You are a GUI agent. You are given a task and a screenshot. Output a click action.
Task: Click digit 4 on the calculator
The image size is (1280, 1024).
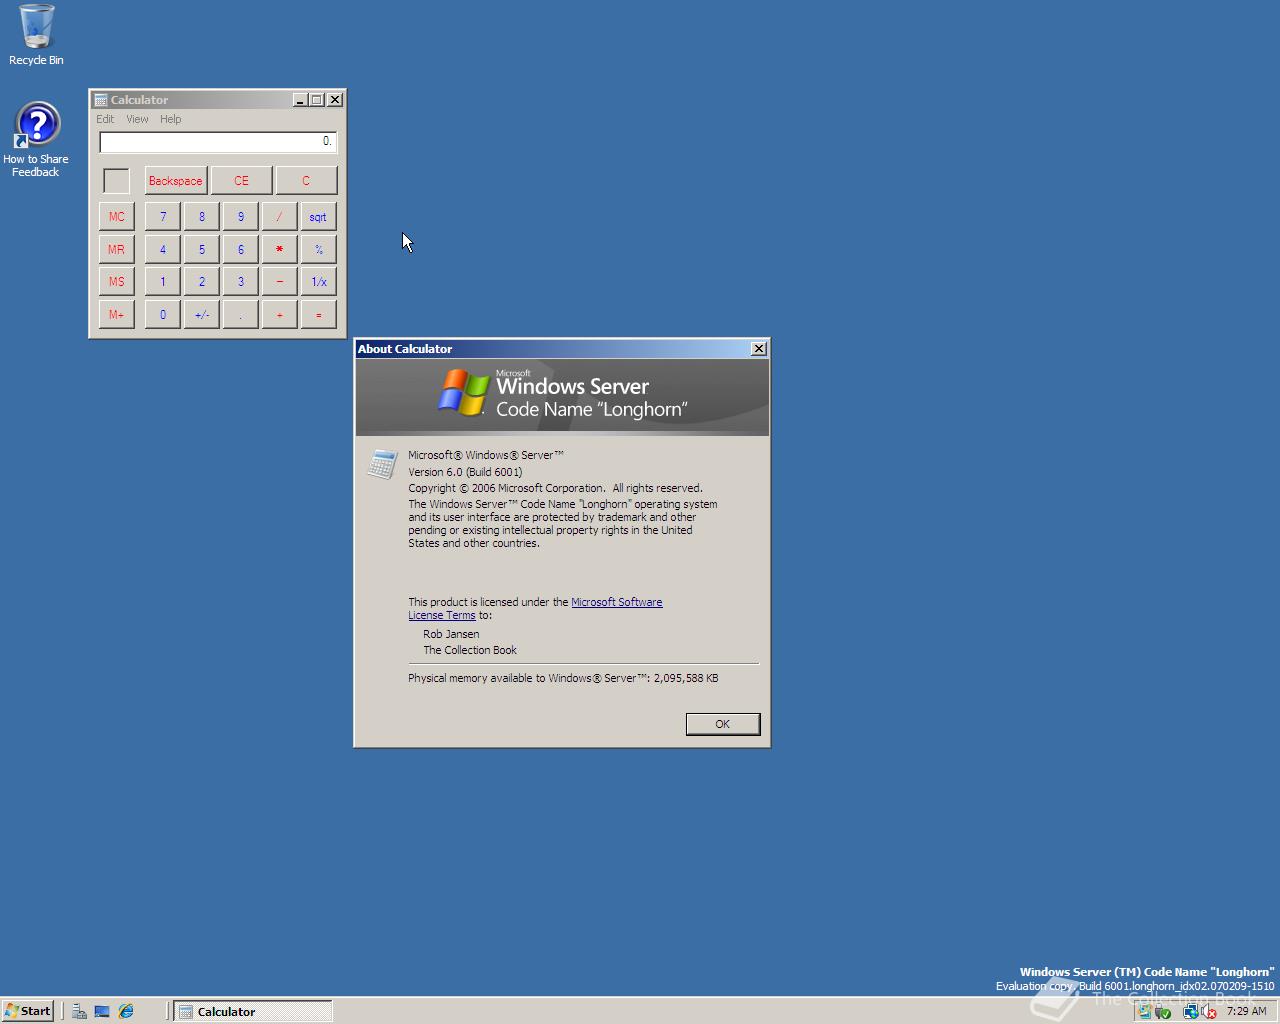point(163,249)
